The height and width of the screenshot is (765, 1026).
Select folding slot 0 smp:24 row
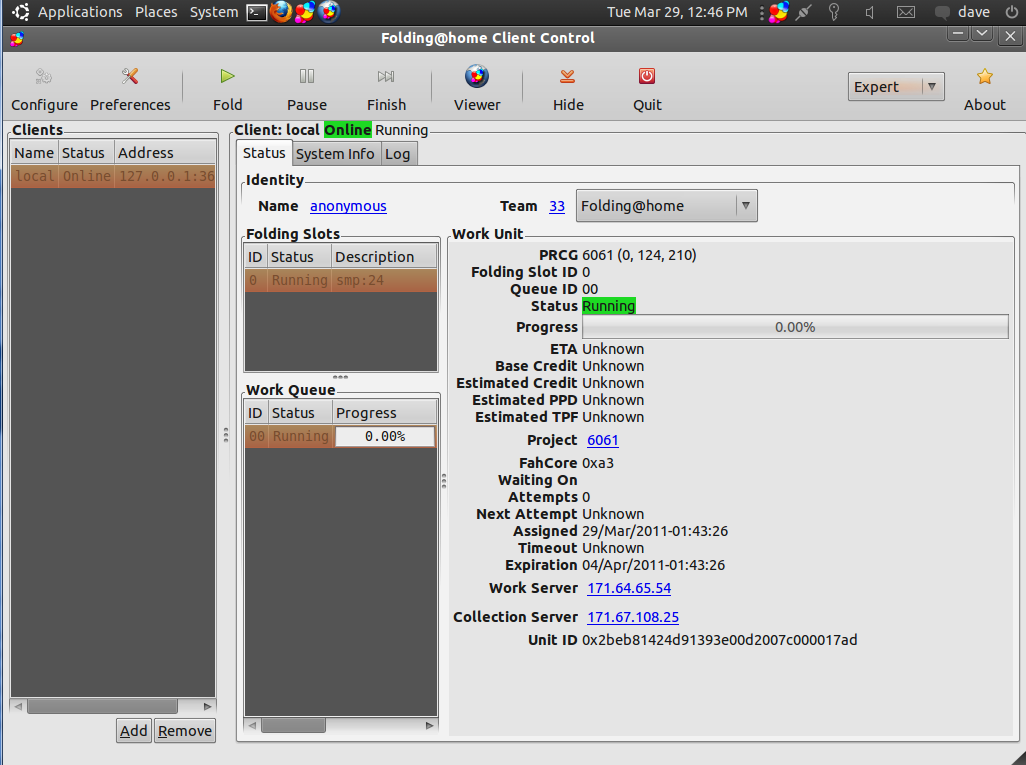click(x=341, y=280)
